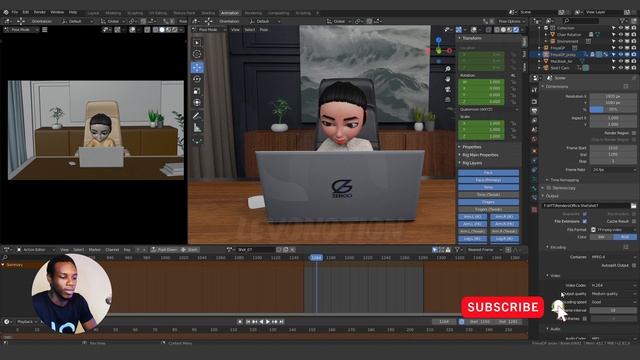The image size is (640, 360).
Task: Select the Measure tool in main viewport
Action: click(x=197, y=128)
